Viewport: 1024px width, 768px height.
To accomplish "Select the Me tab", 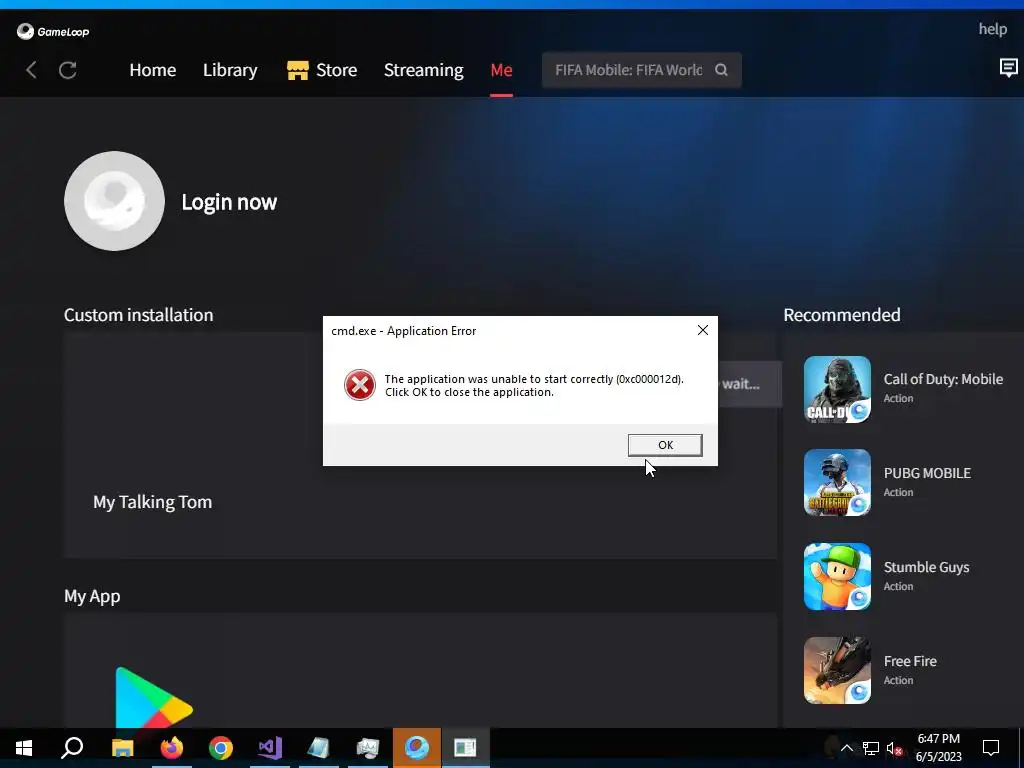I will click(502, 70).
